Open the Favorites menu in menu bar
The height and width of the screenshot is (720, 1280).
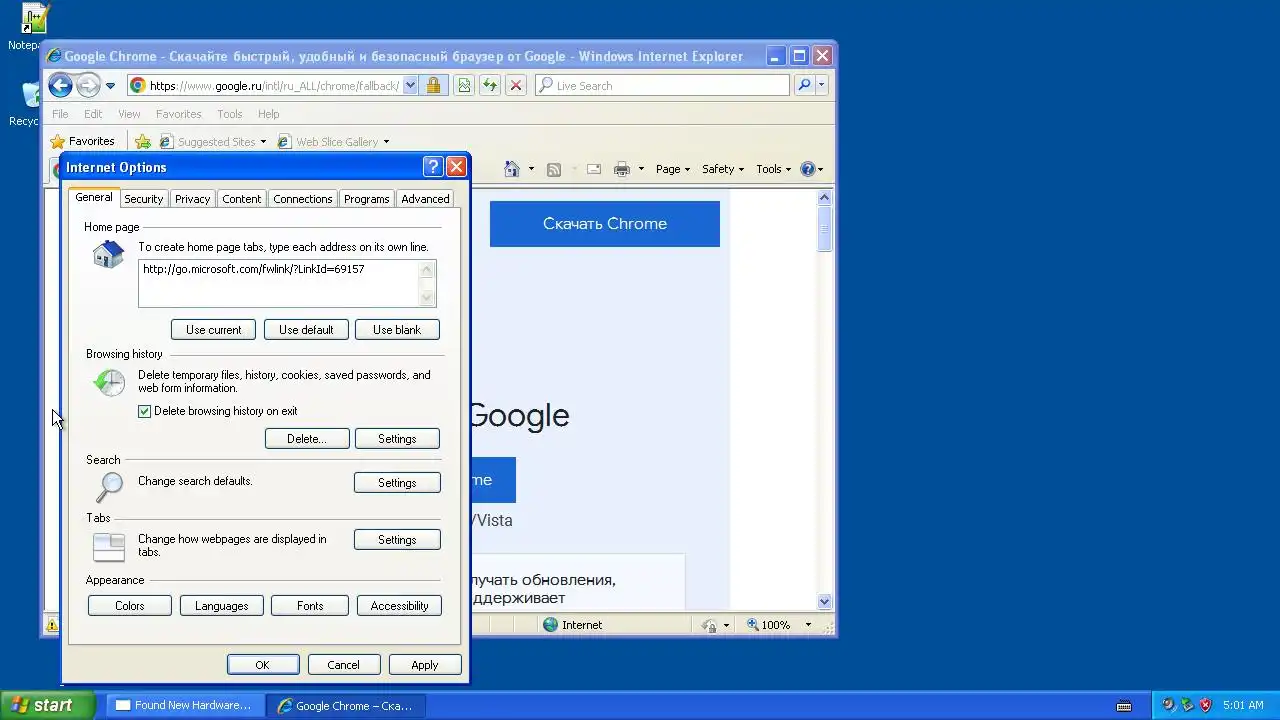(x=179, y=114)
